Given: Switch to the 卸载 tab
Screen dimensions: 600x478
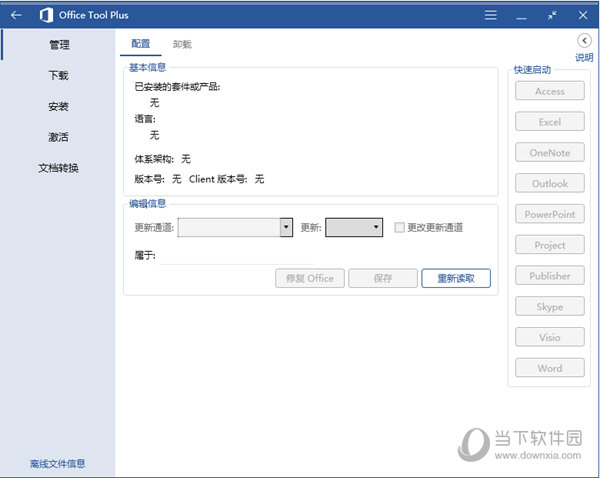Looking at the screenshot, I should 182,44.
